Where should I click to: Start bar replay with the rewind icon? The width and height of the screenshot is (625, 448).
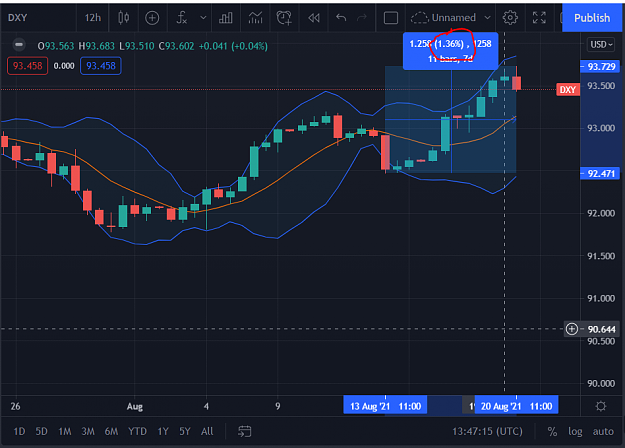coord(314,18)
